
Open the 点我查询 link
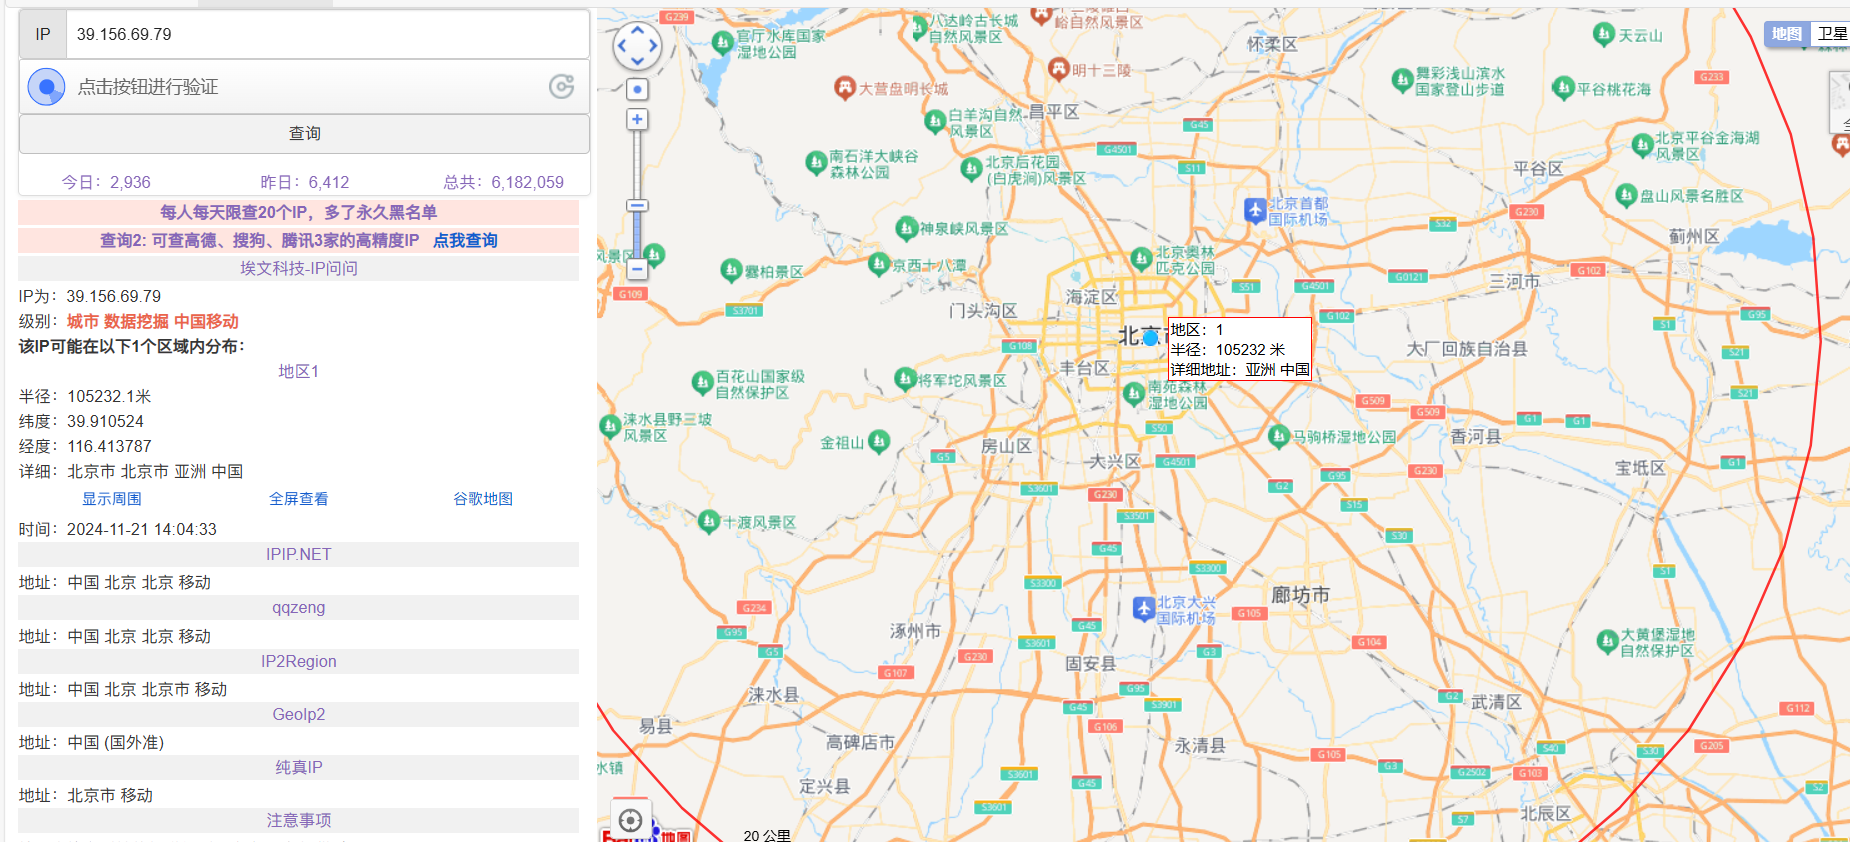coord(465,240)
